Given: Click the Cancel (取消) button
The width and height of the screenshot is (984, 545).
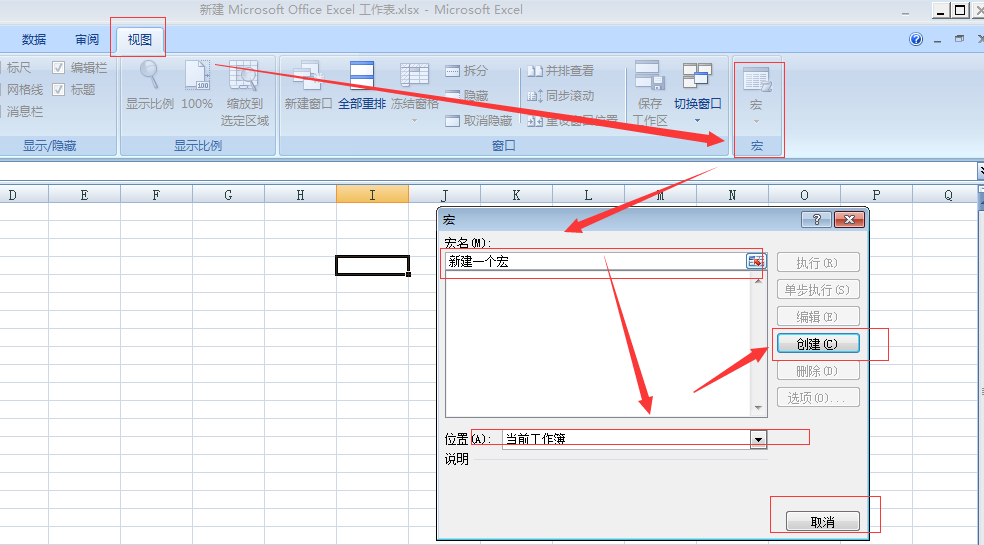Looking at the screenshot, I should click(823, 522).
